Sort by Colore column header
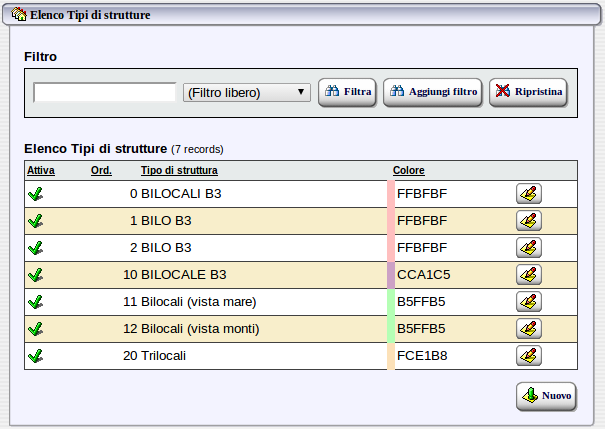The width and height of the screenshot is (605, 429). click(x=409, y=171)
